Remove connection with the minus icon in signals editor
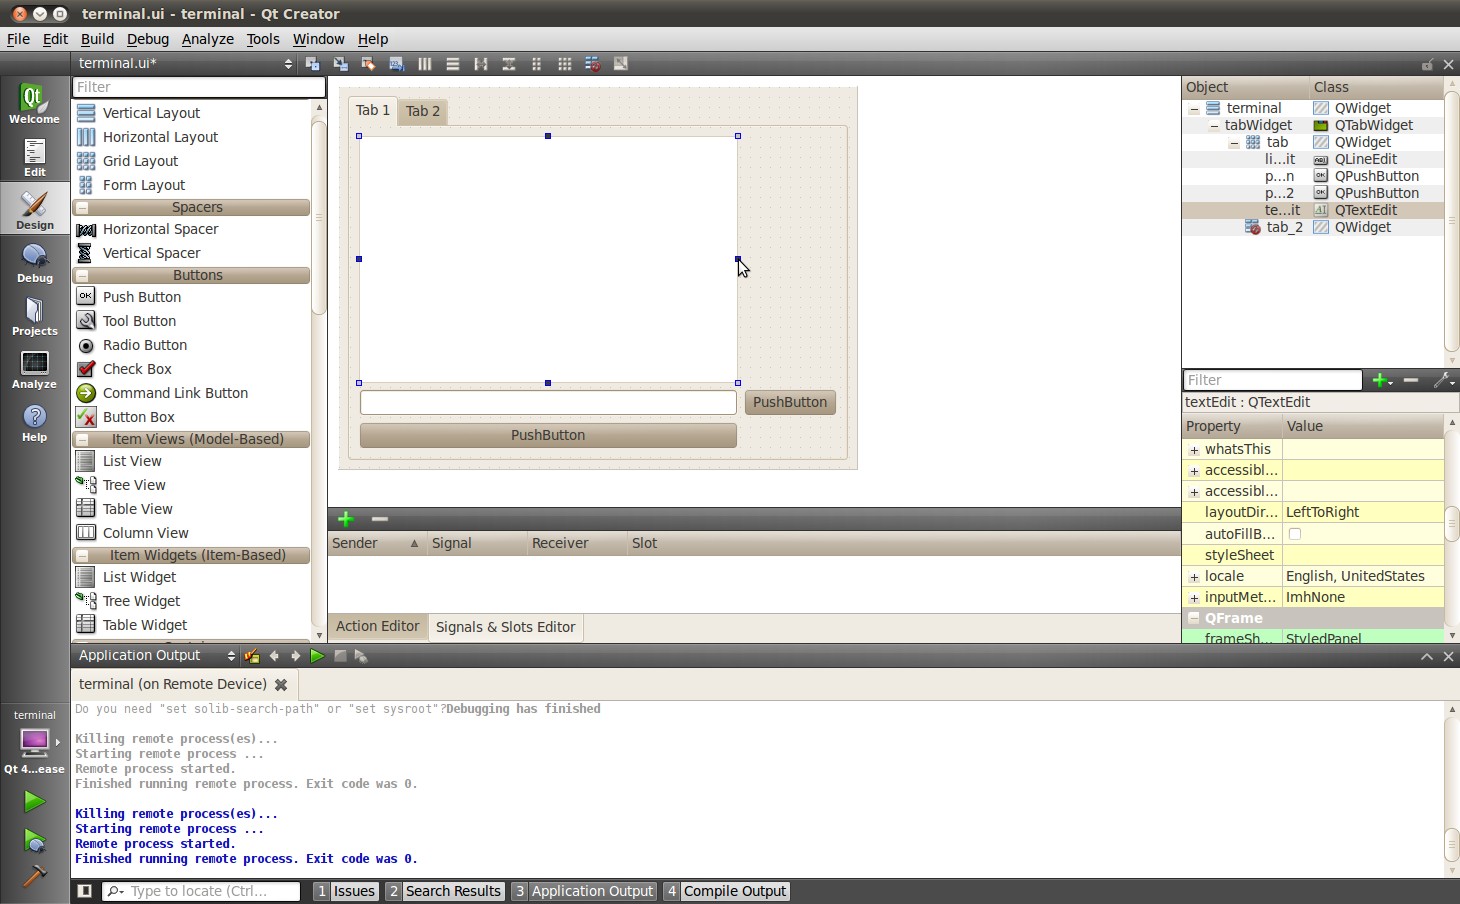This screenshot has height=904, width=1460. coord(379,518)
